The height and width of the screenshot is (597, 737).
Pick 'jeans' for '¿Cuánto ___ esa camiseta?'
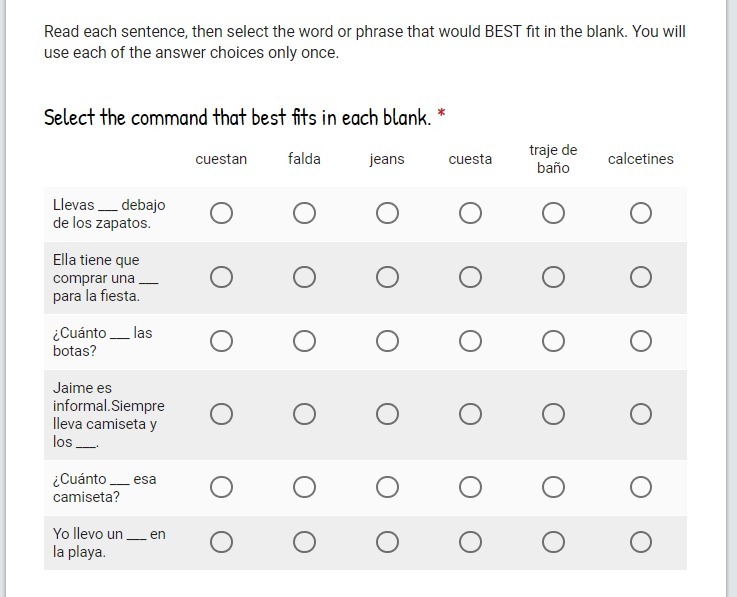(x=388, y=487)
